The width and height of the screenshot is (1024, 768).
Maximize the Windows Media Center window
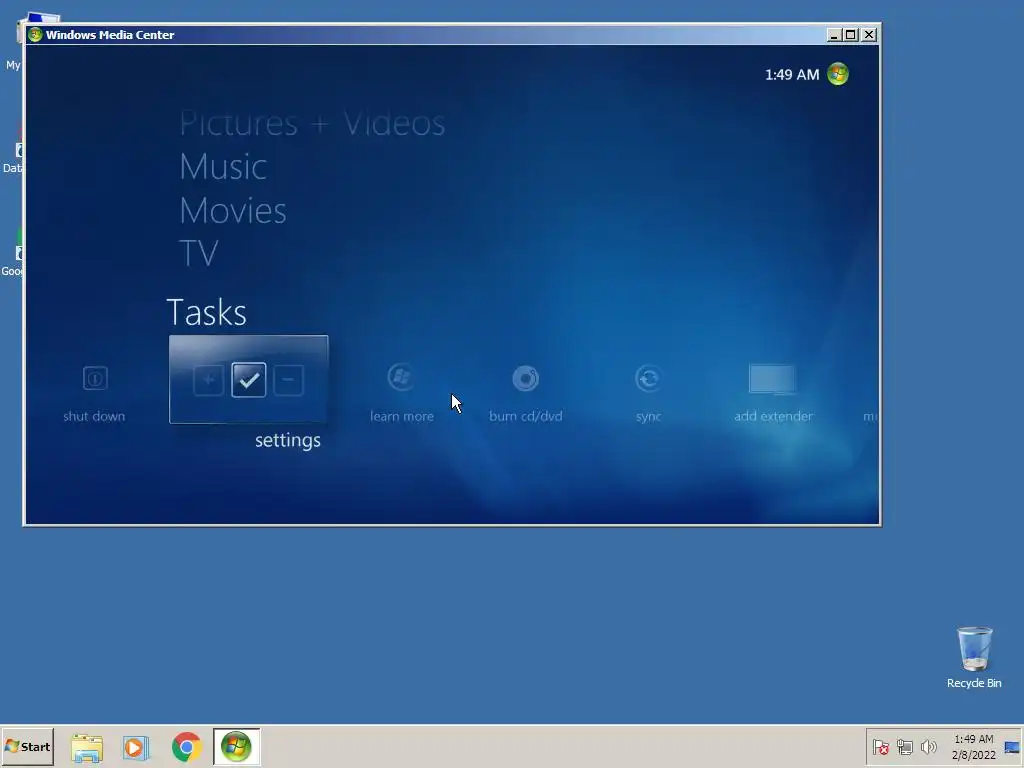(x=850, y=35)
